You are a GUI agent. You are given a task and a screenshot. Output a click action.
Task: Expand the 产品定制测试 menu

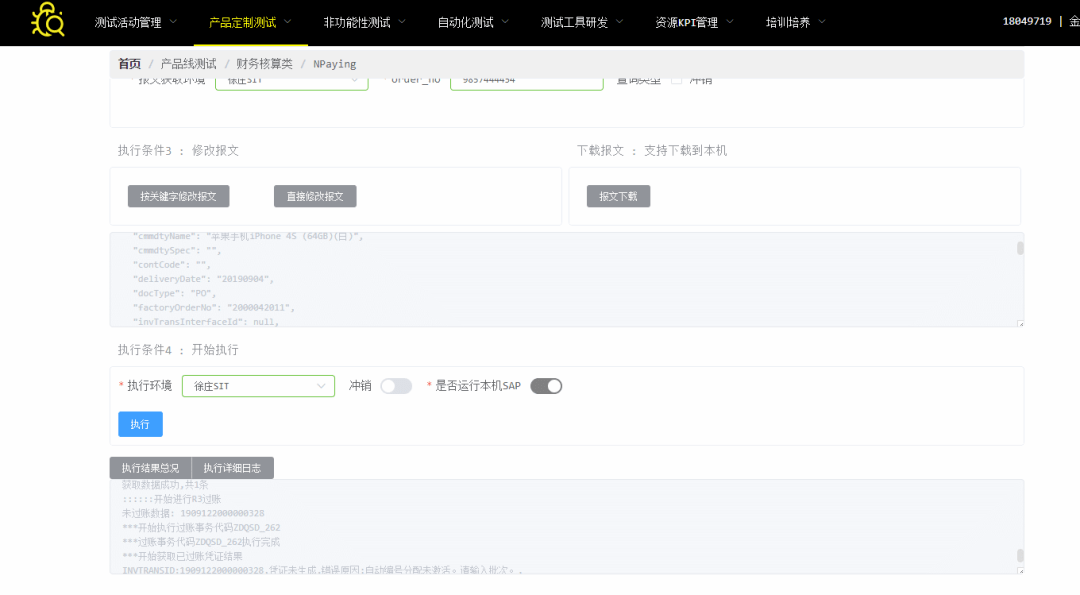250,22
